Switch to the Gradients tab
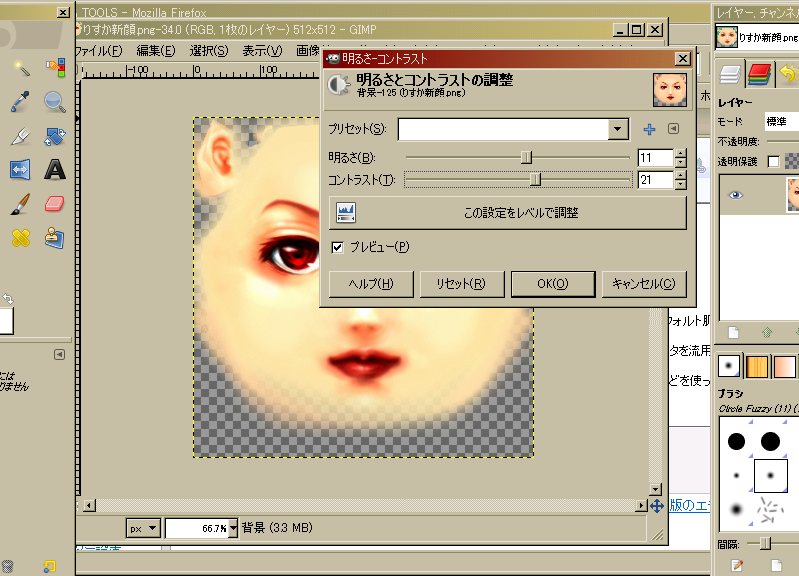 click(785, 367)
